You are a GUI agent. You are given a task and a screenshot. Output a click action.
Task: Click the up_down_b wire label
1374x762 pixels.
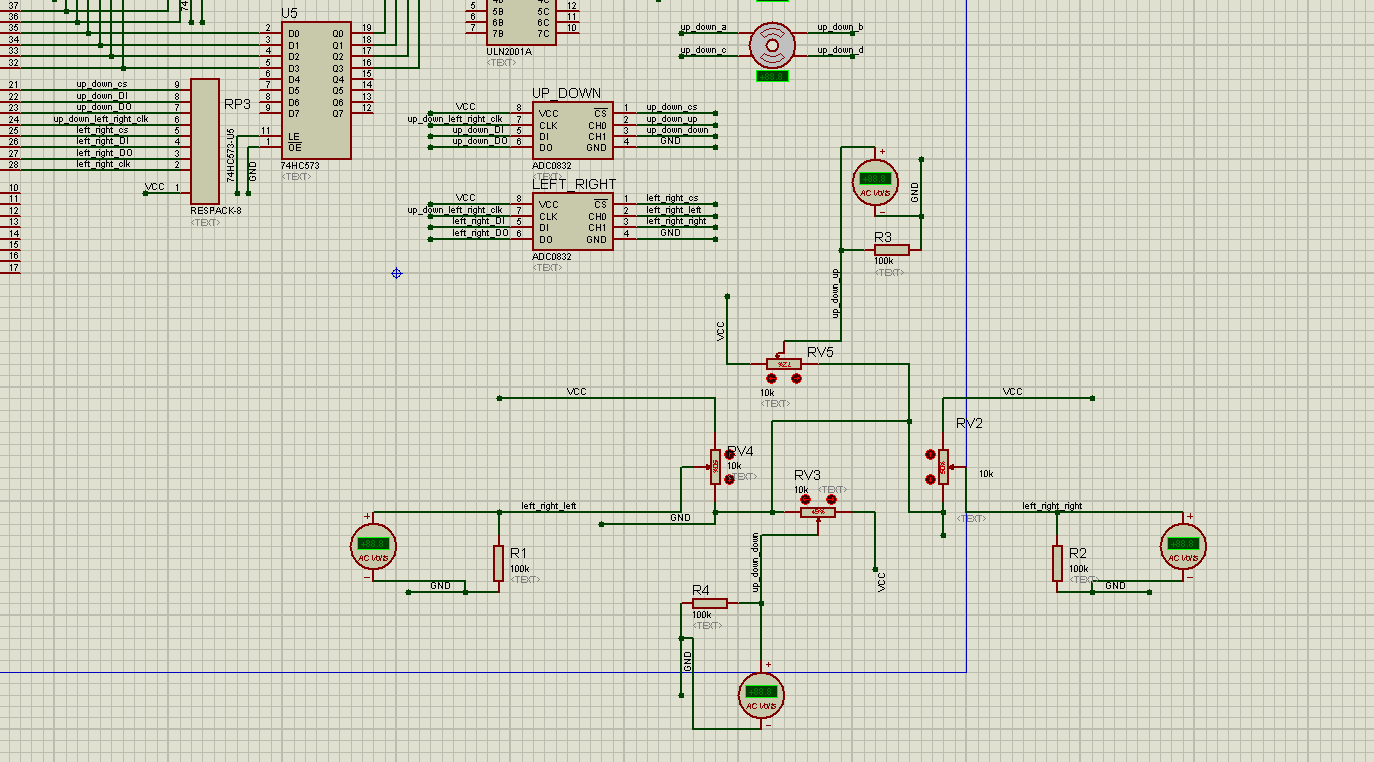point(840,27)
